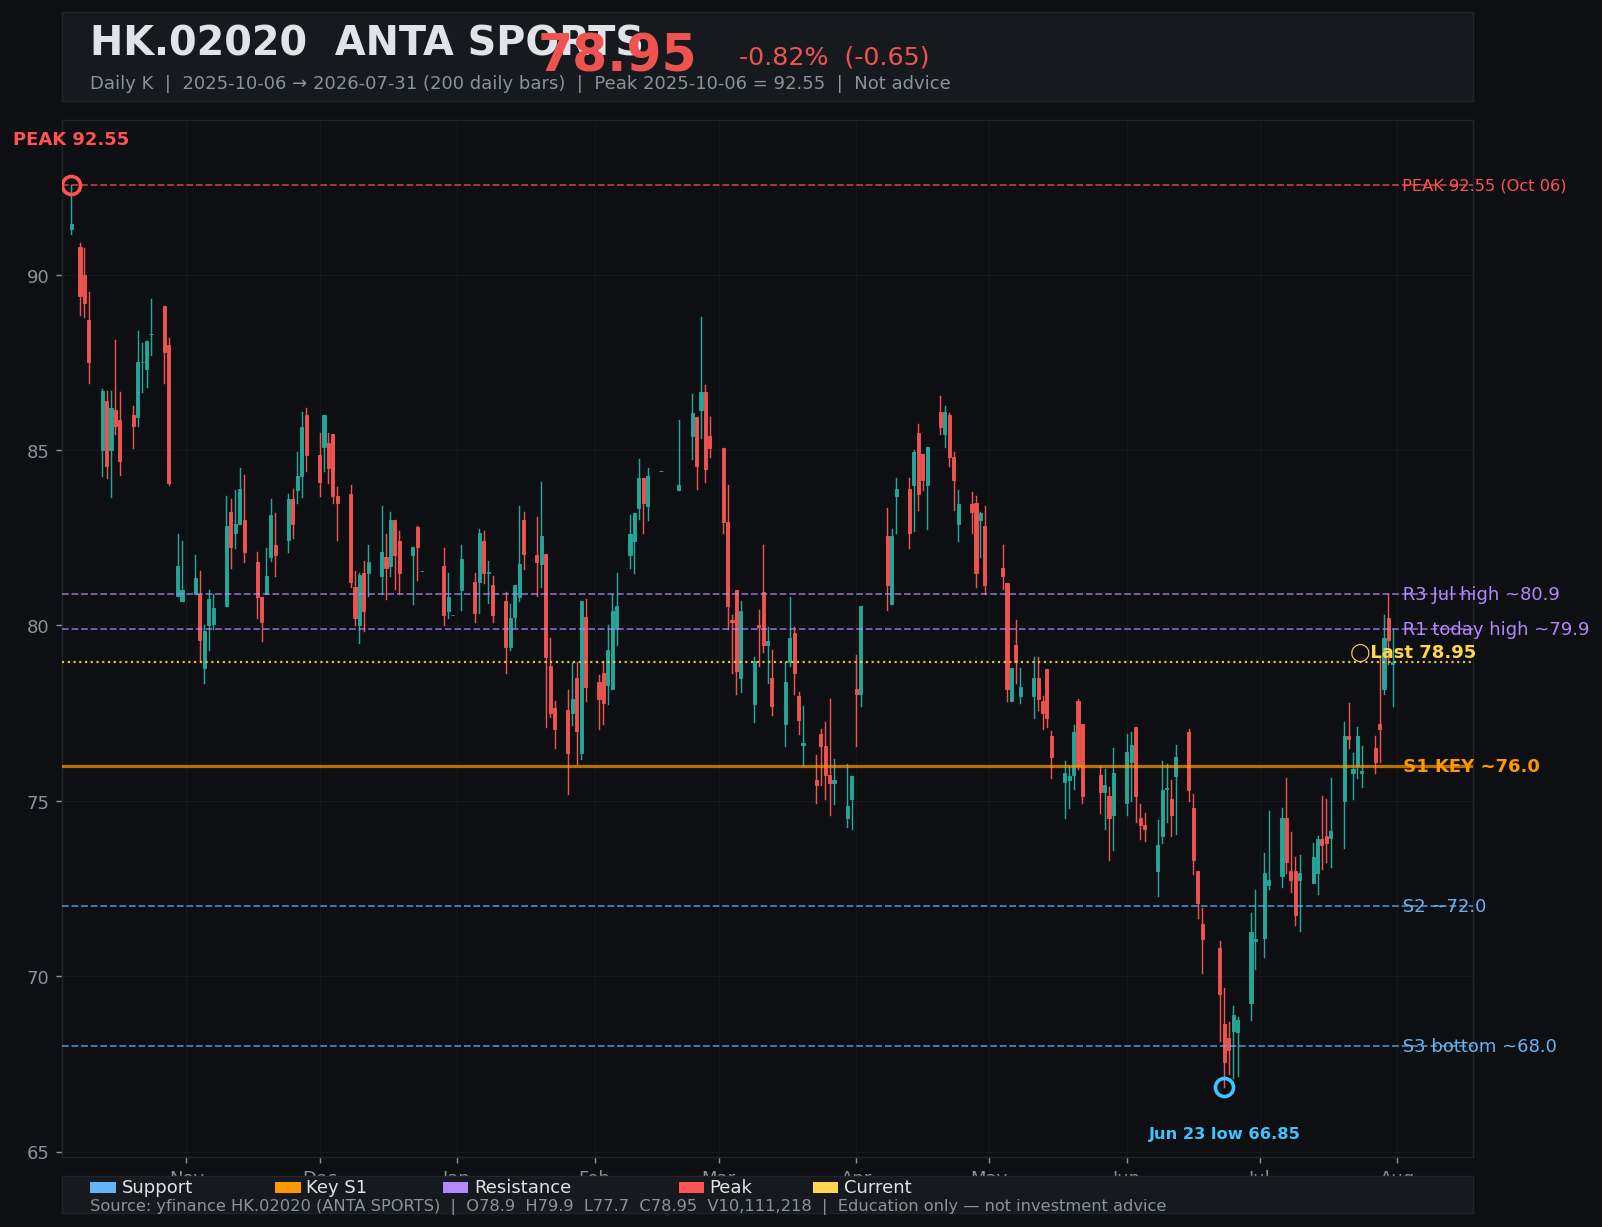Image resolution: width=1602 pixels, height=1227 pixels.
Task: Click the "Last 78.95" price label
Action: click(x=1423, y=652)
